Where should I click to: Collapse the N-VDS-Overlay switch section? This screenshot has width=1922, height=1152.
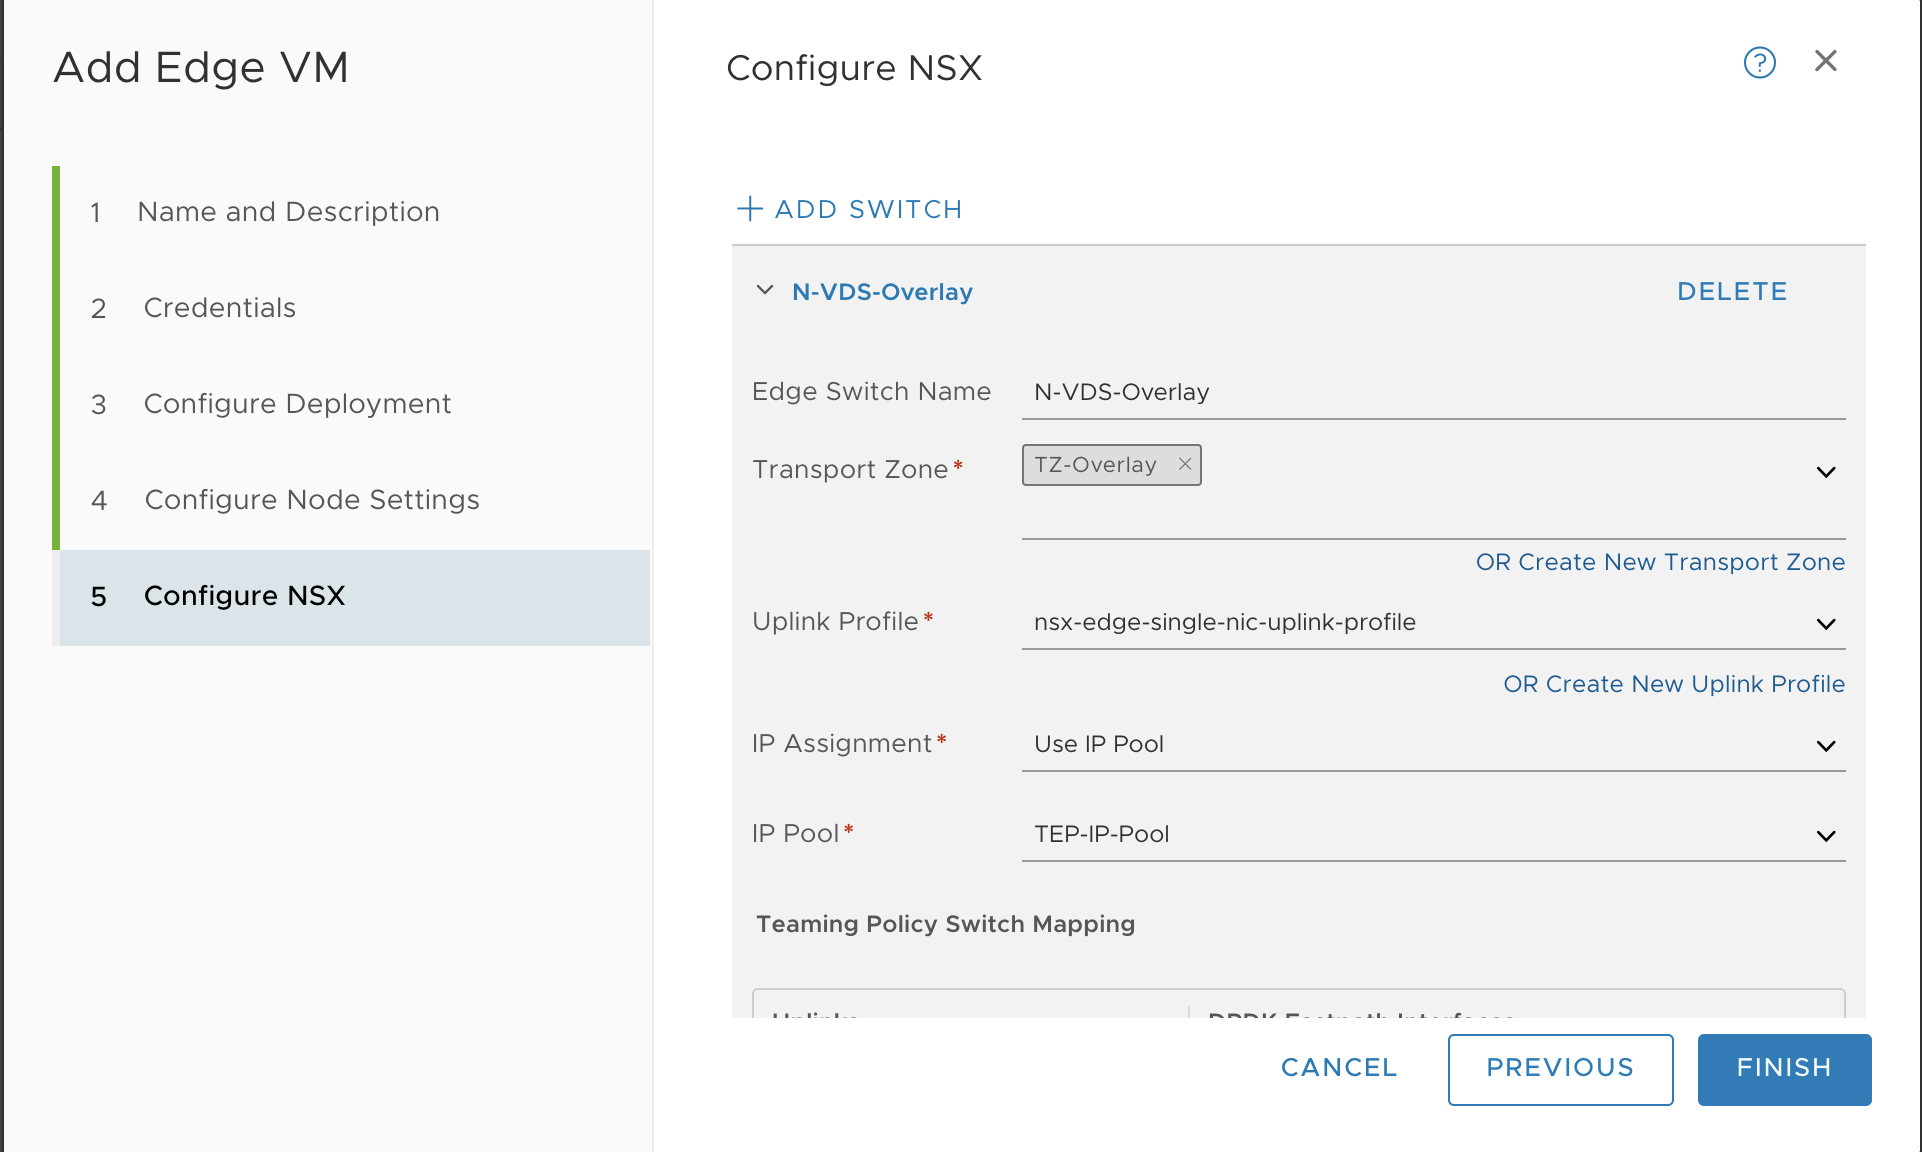click(765, 290)
